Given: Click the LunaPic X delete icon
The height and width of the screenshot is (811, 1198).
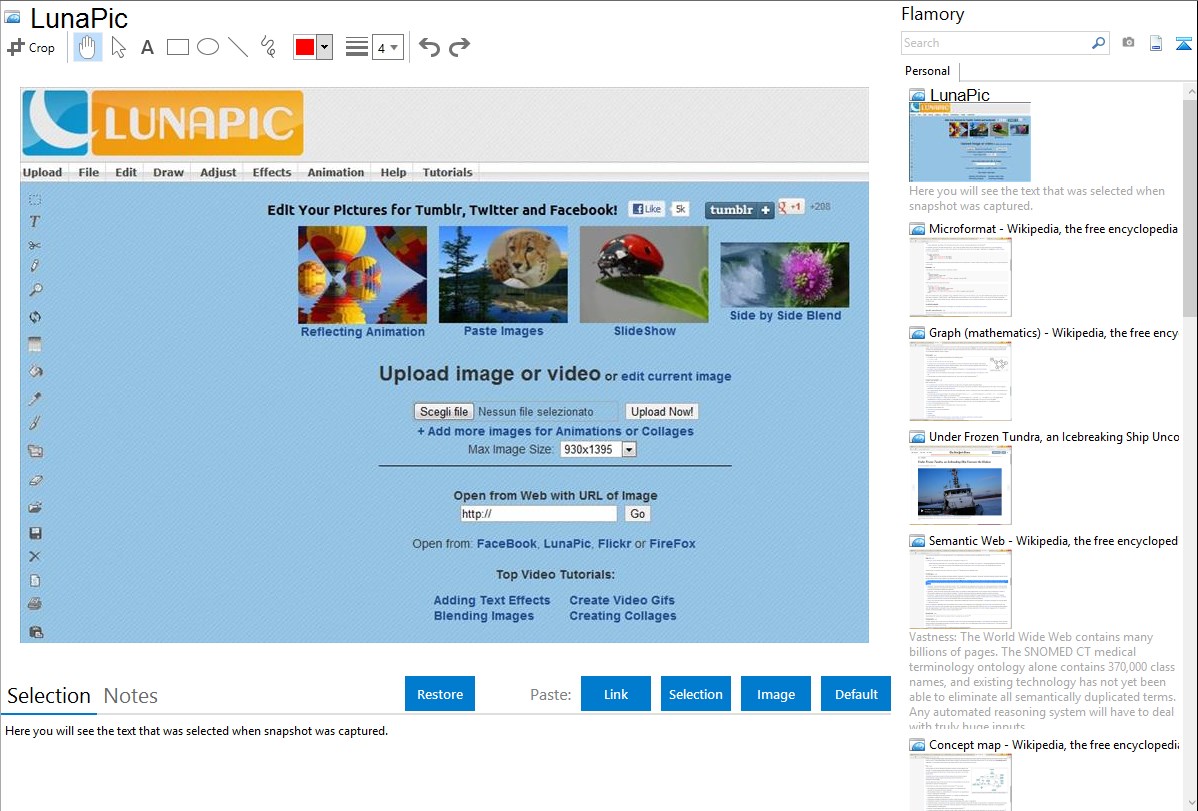Looking at the screenshot, I should pos(34,556).
